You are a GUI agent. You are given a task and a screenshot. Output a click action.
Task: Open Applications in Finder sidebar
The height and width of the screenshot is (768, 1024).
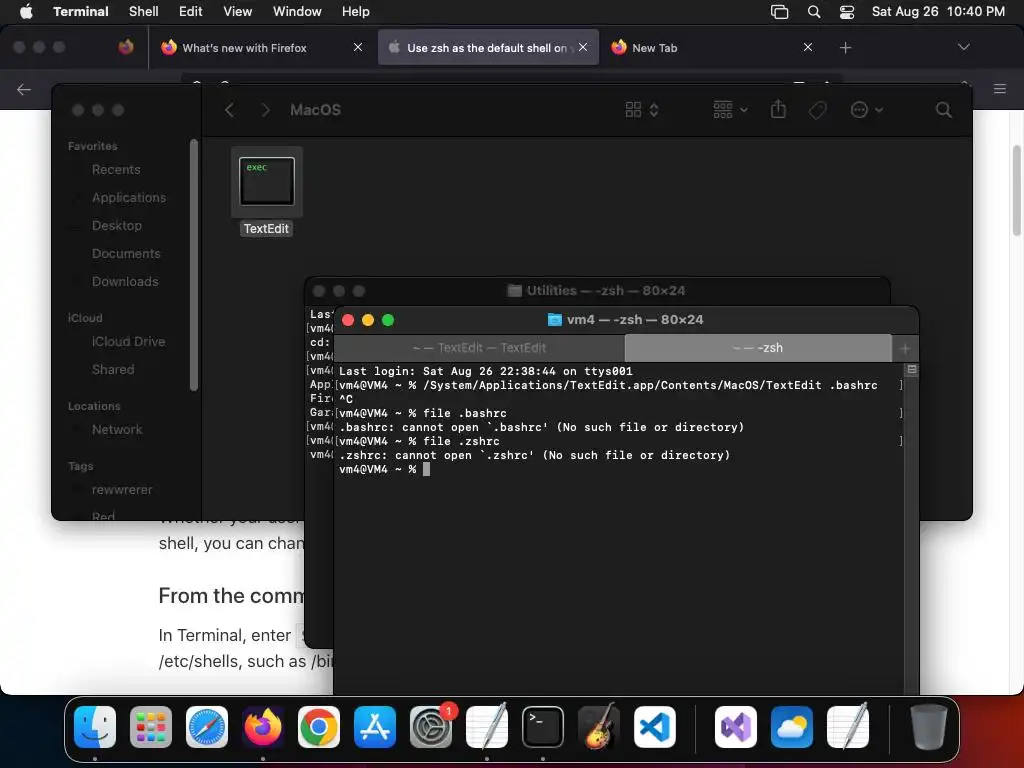129,197
